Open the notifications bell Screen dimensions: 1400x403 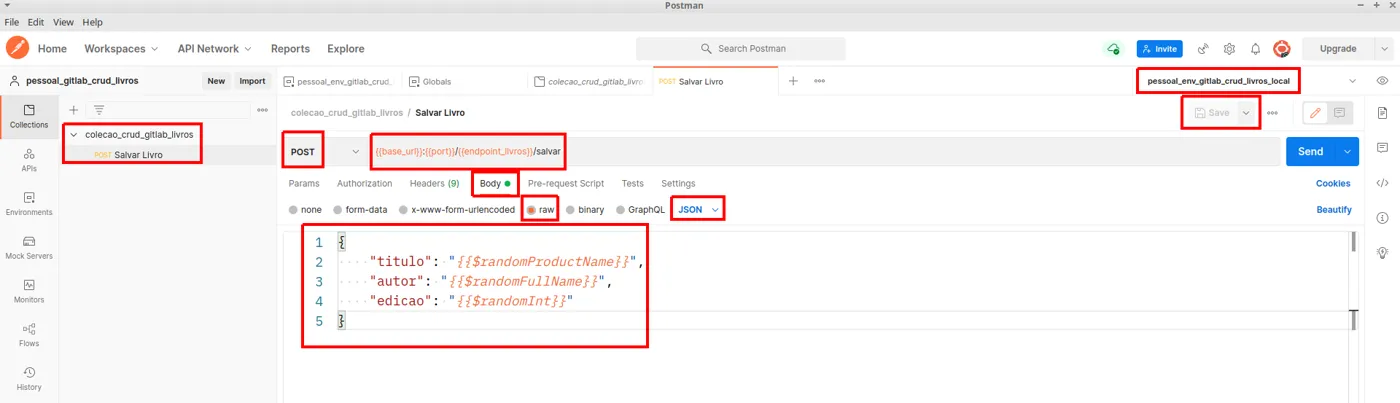pos(1255,49)
